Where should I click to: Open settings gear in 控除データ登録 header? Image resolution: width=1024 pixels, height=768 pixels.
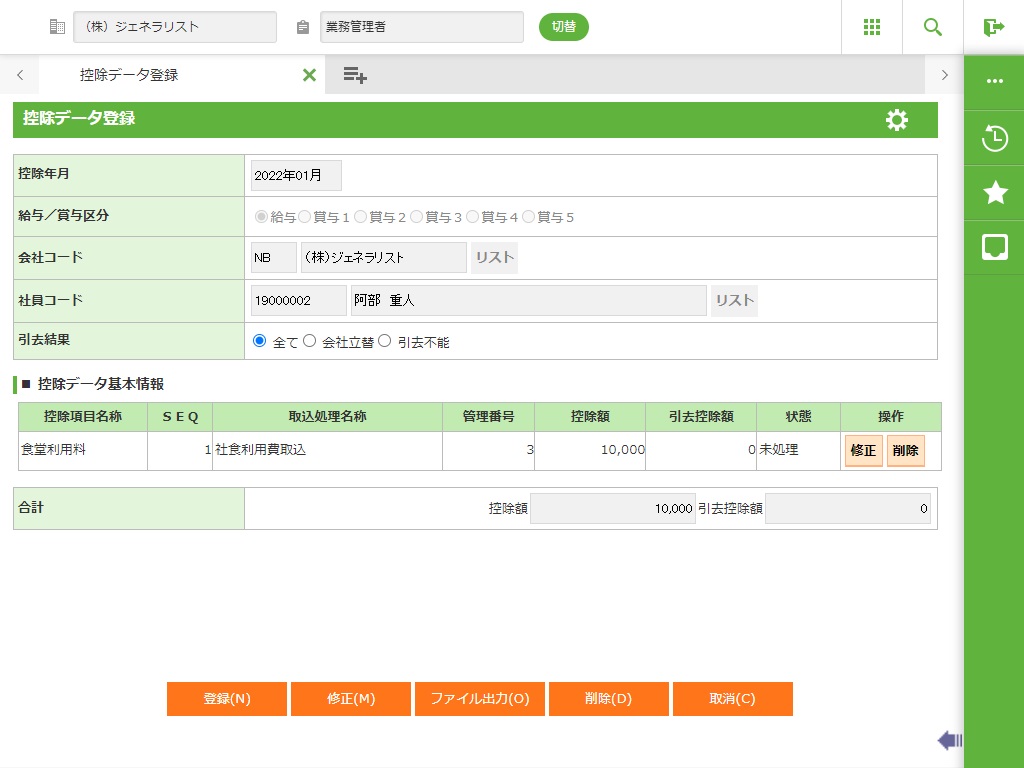tap(897, 120)
